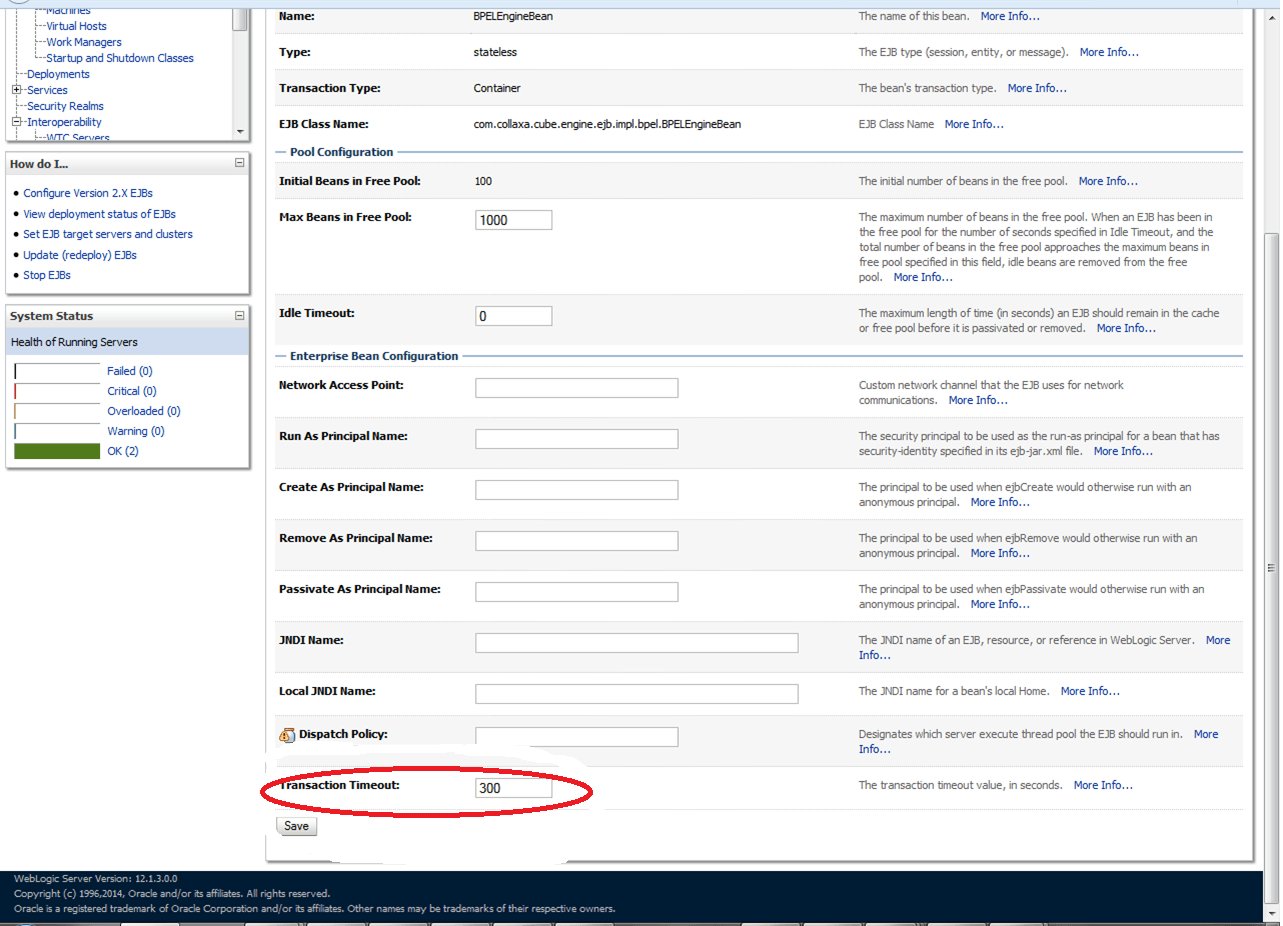Image resolution: width=1283 pixels, height=926 pixels.
Task: View Warning (0) servers
Action: [x=136, y=431]
